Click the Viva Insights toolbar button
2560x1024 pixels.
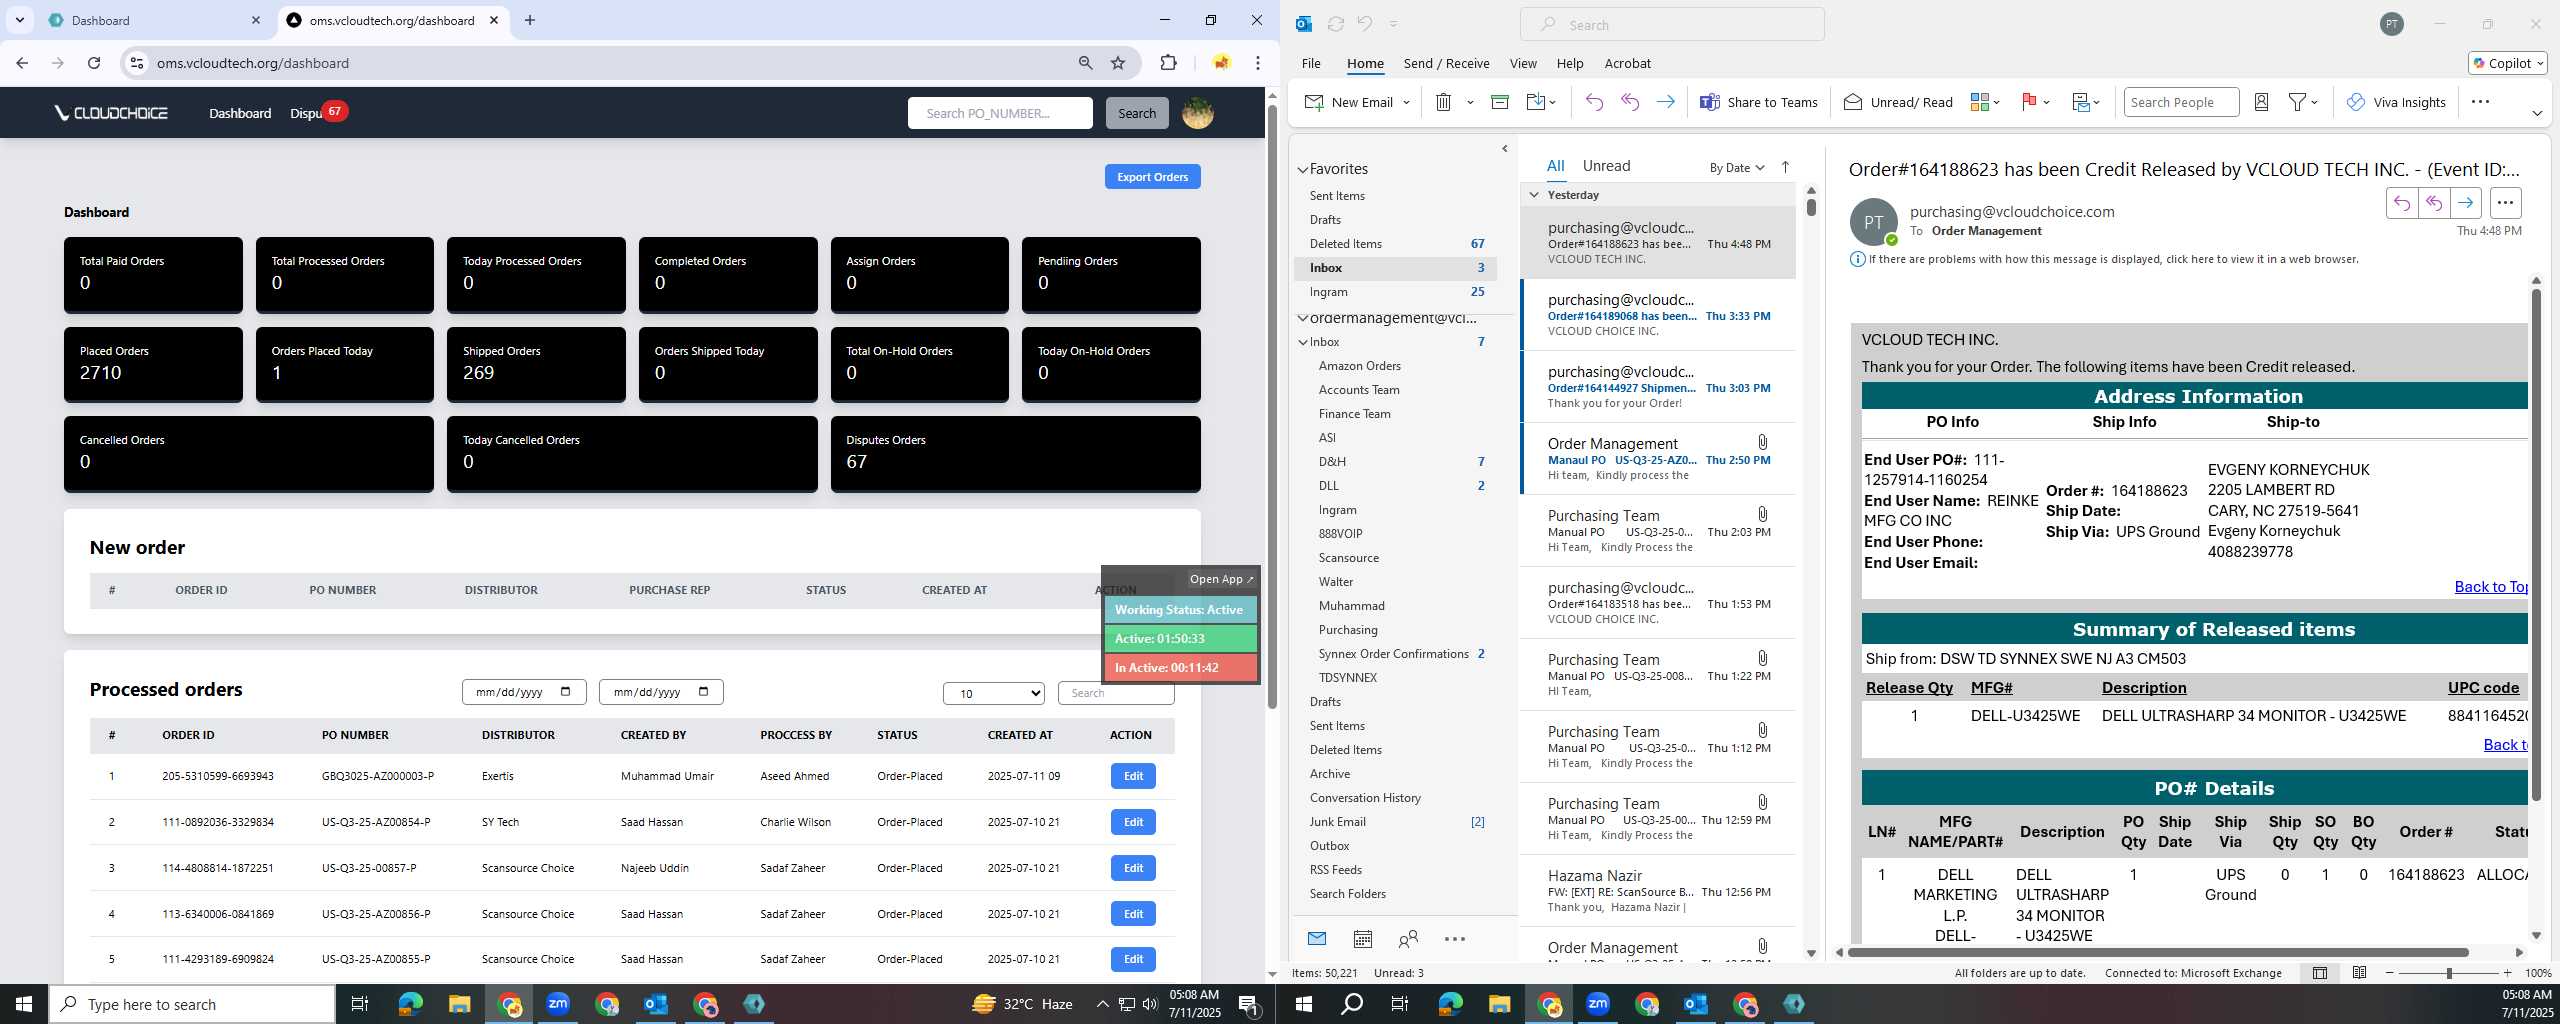point(2396,102)
